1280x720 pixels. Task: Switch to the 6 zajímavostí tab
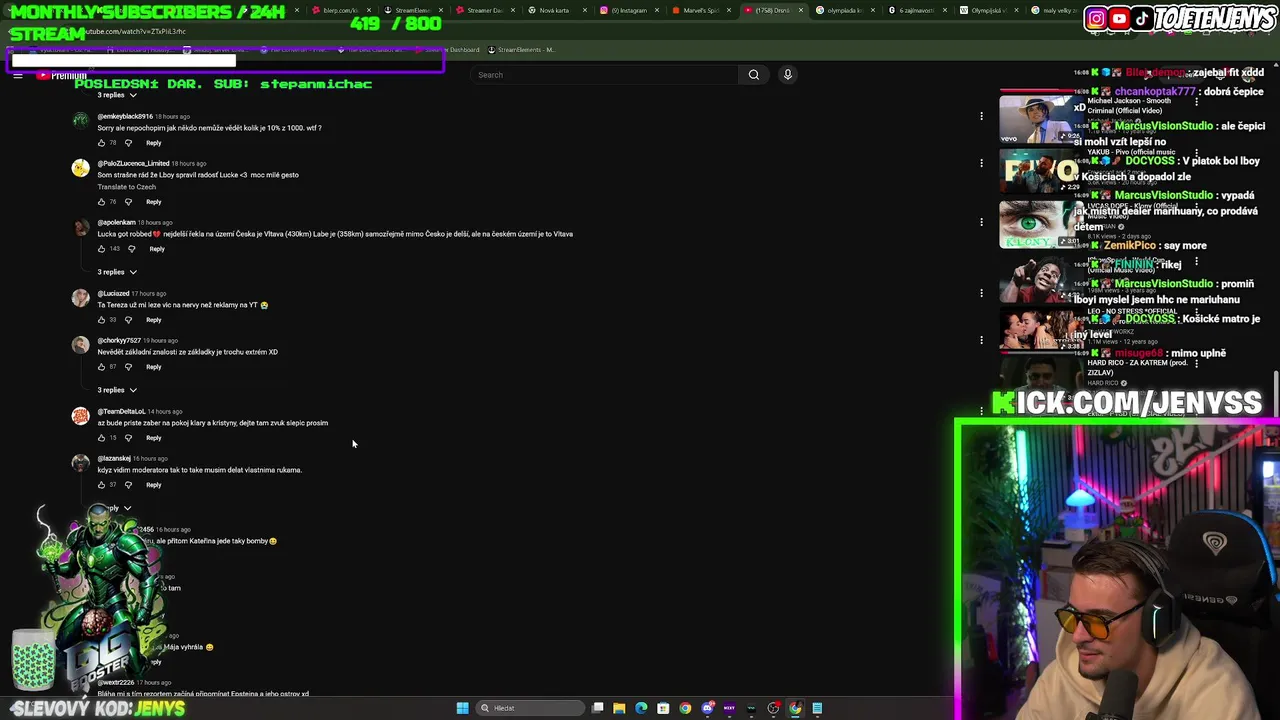[915, 10]
